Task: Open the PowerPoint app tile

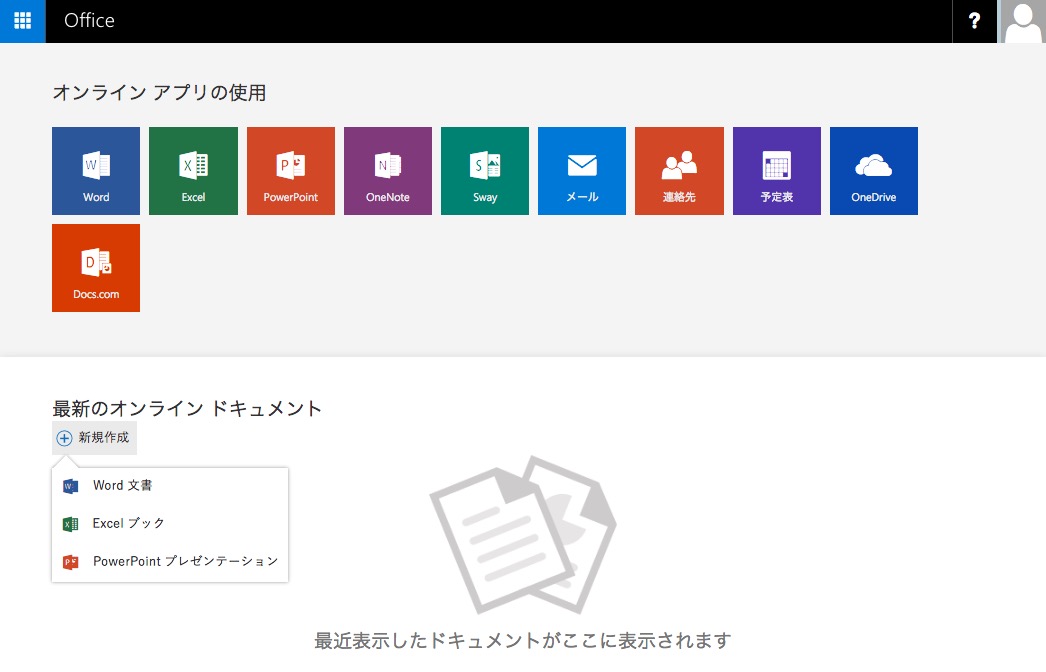Action: click(291, 171)
